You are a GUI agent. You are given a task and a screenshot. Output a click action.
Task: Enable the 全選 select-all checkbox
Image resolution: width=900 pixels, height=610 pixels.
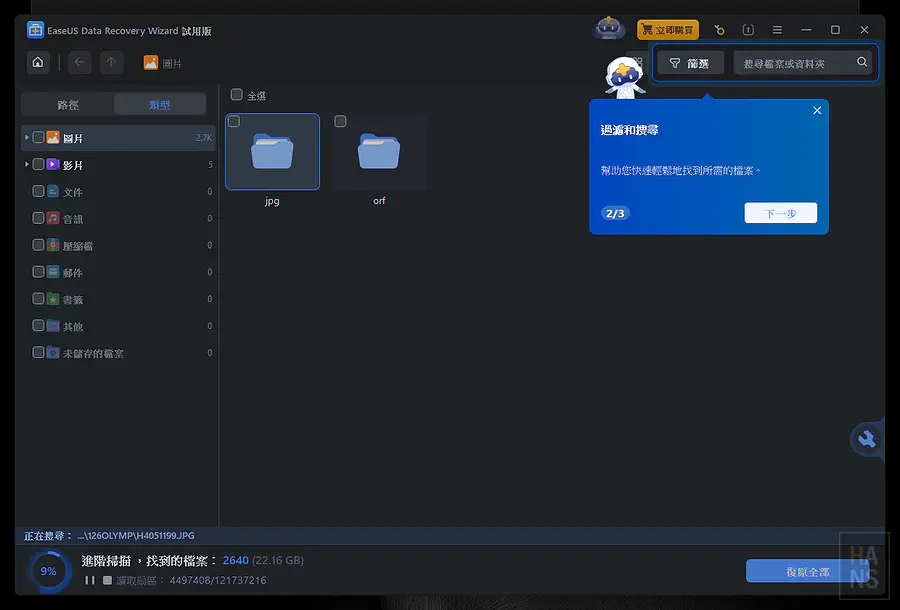coord(237,95)
